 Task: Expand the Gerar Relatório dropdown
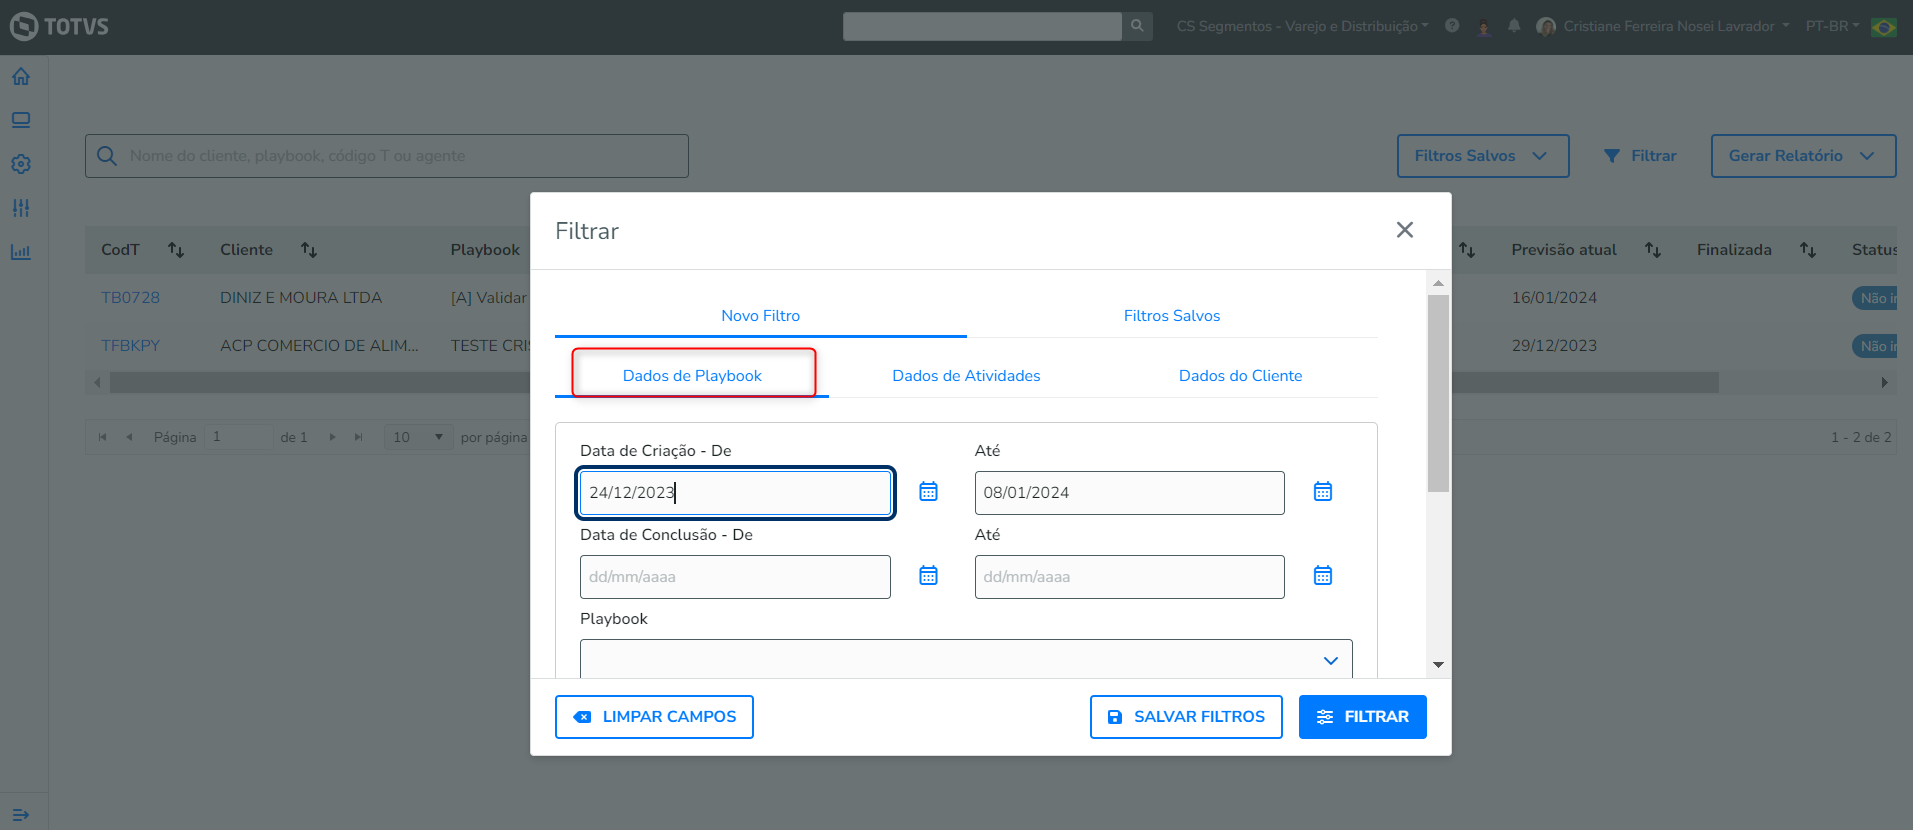1802,156
